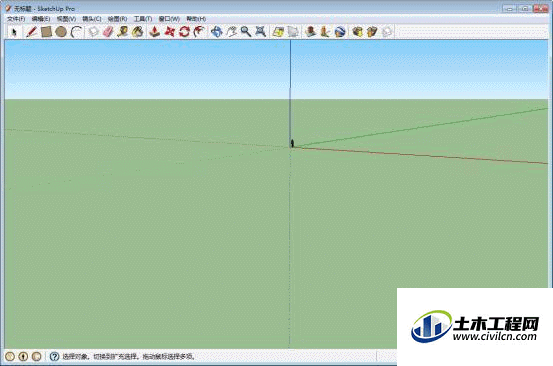
Task: Open the 工具(T) menu
Action: coord(143,19)
